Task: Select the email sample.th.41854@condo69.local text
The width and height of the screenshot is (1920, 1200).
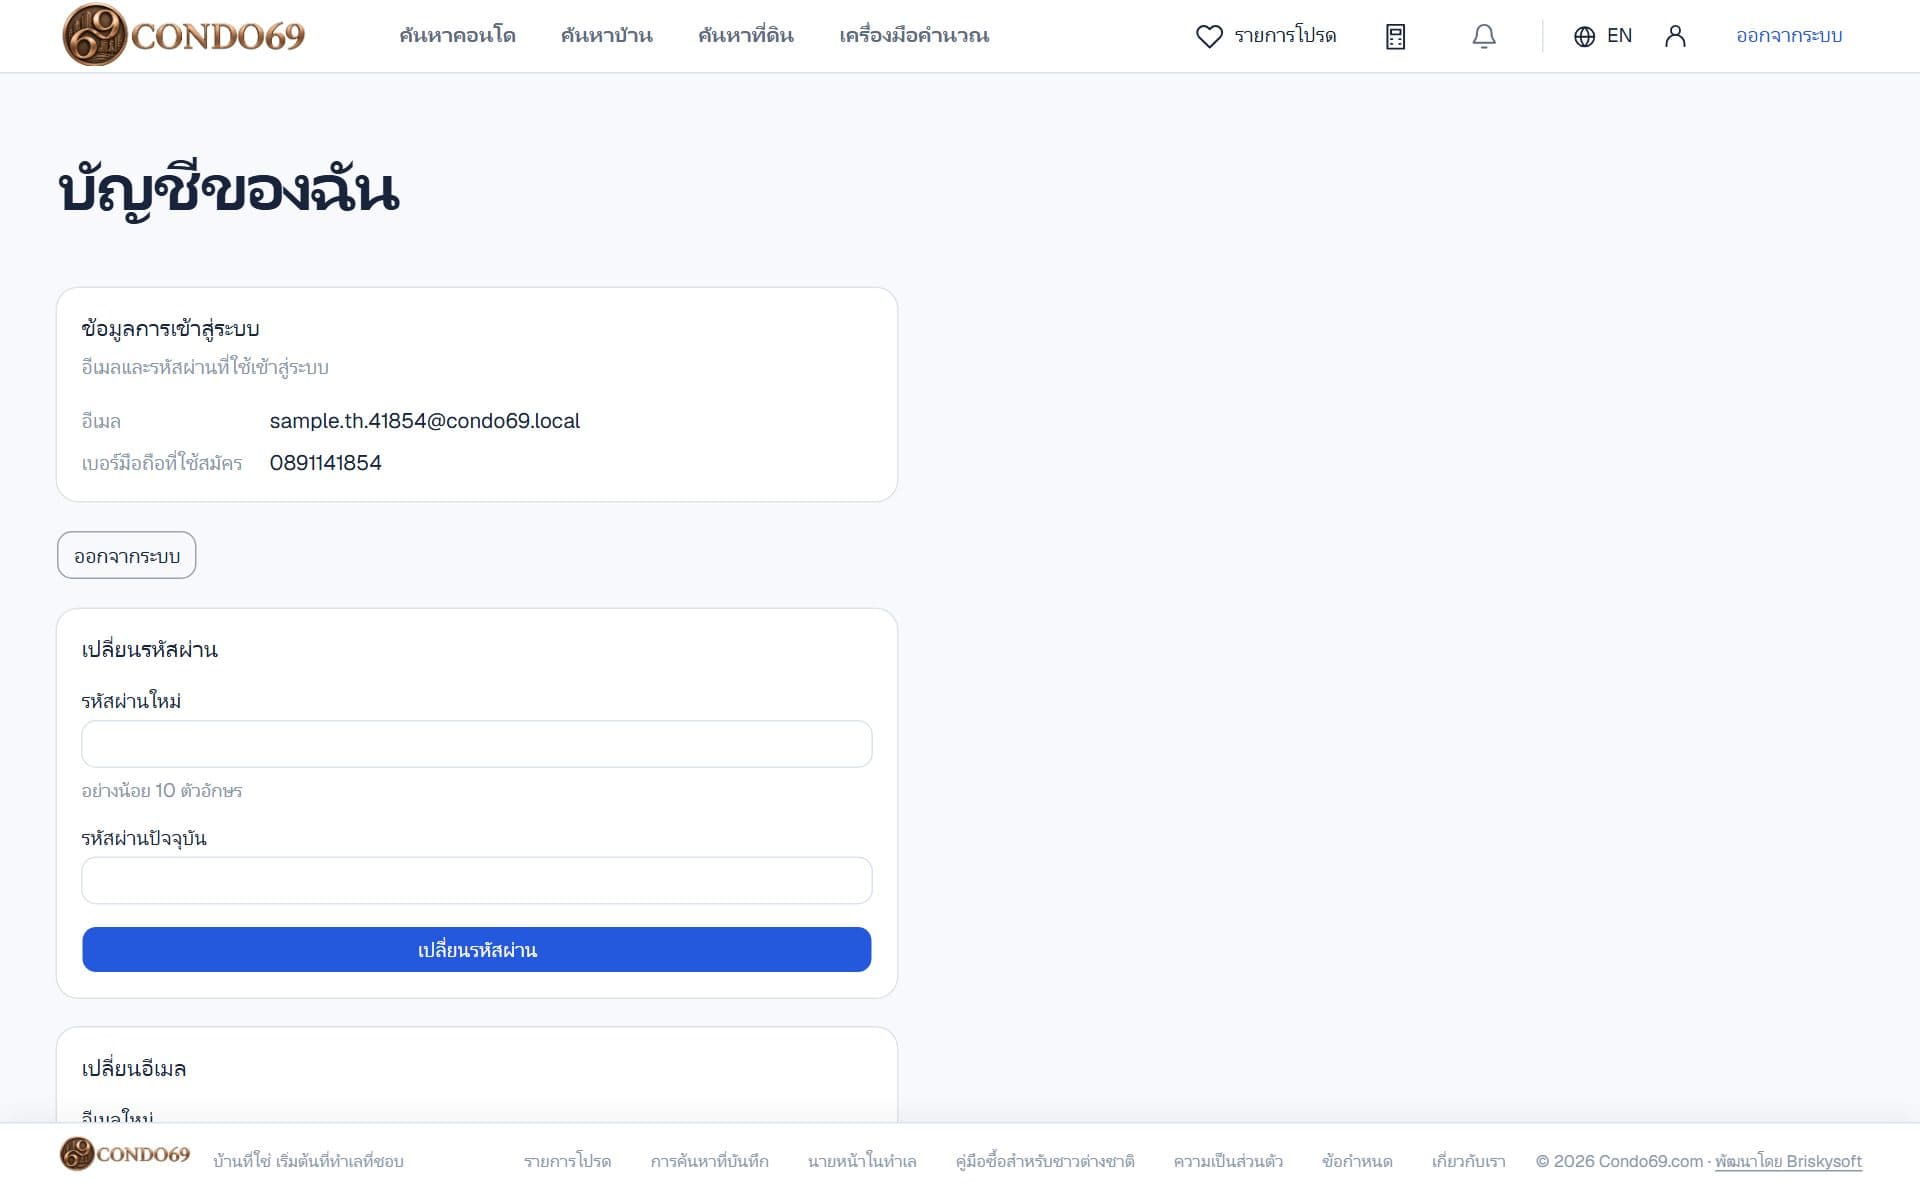Action: click(x=425, y=421)
